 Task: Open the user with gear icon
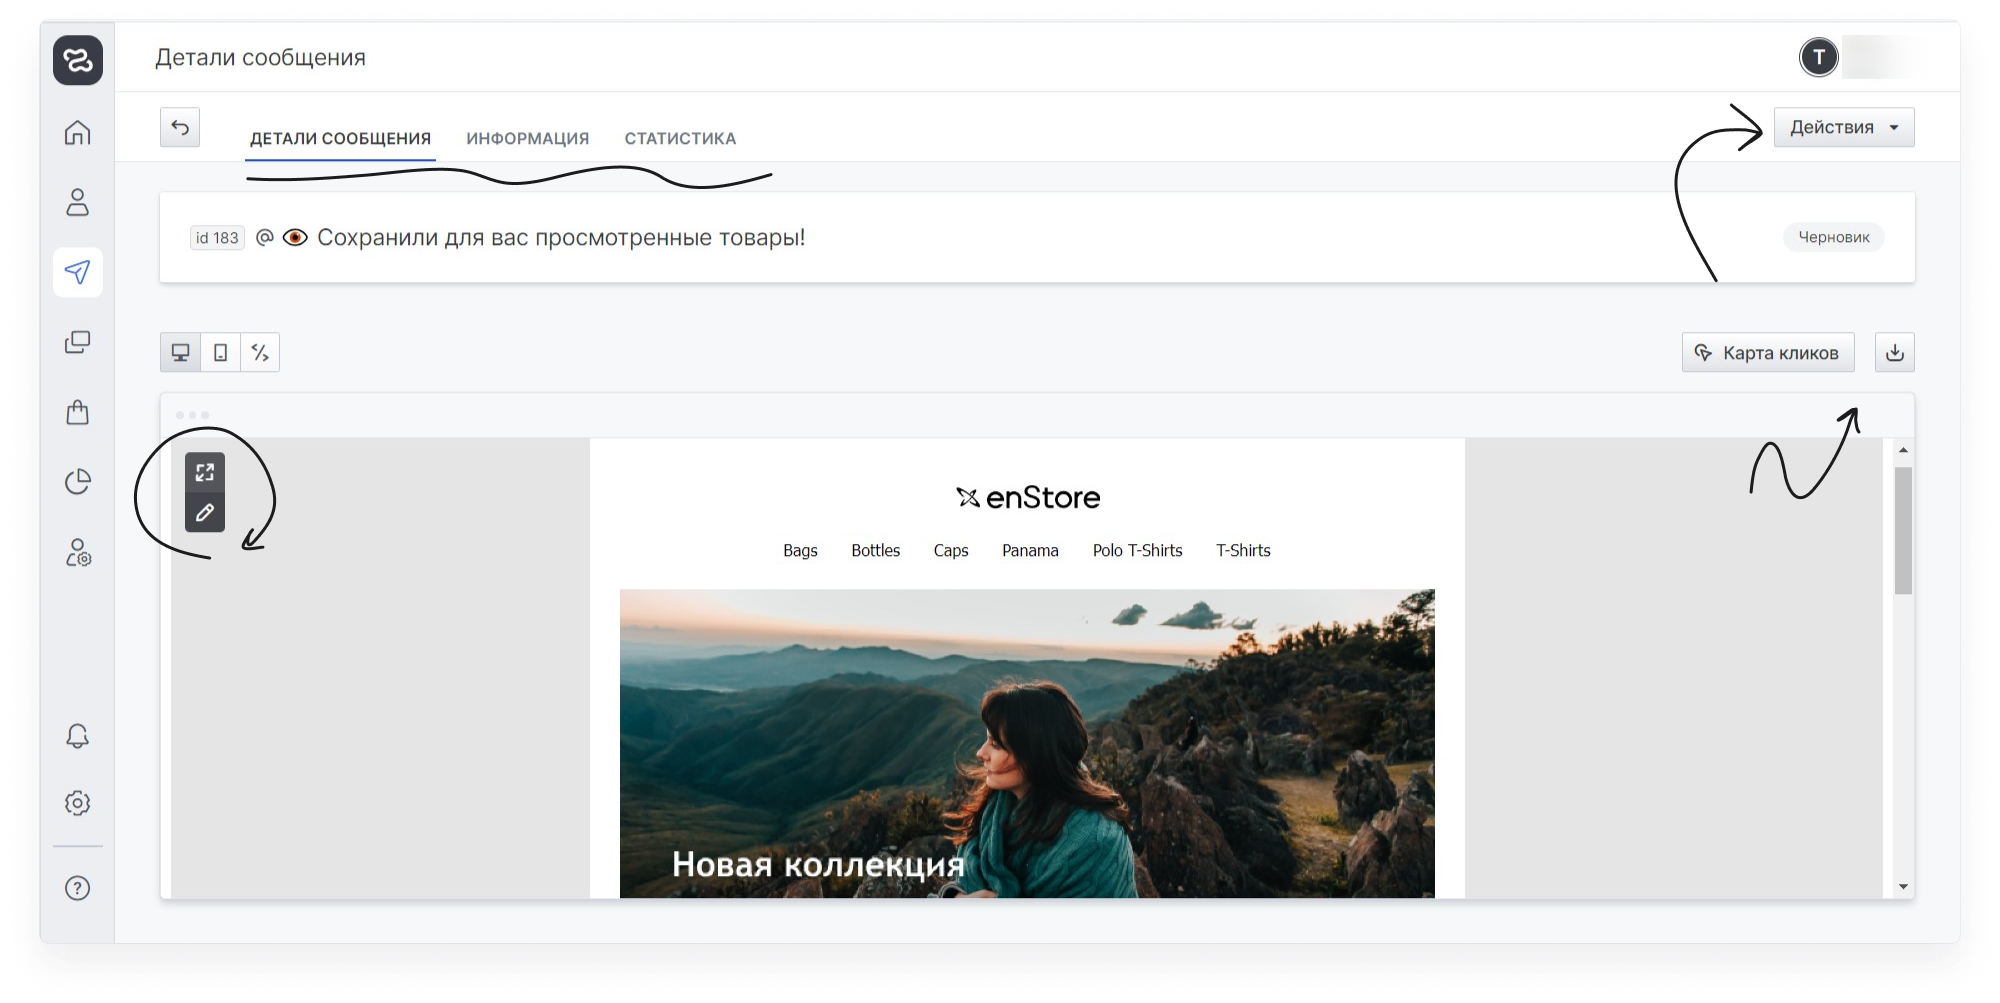click(x=78, y=552)
